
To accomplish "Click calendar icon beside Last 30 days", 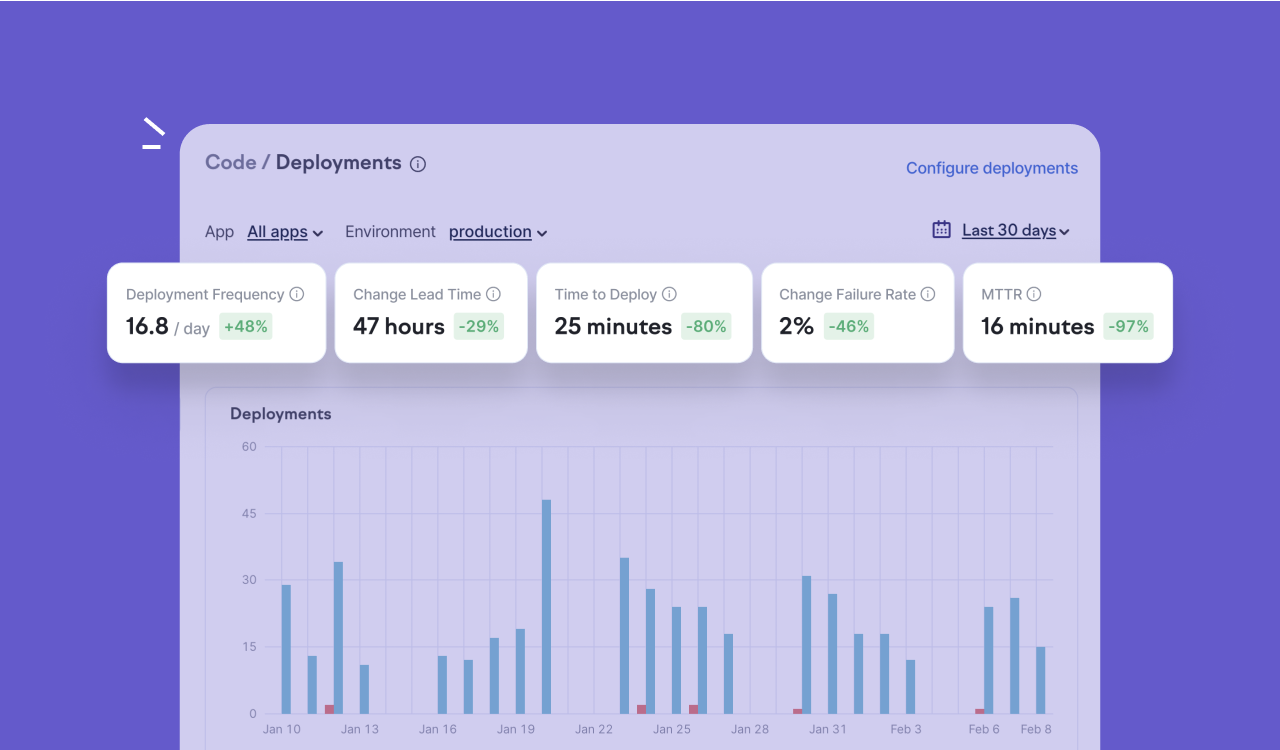I will point(941,230).
